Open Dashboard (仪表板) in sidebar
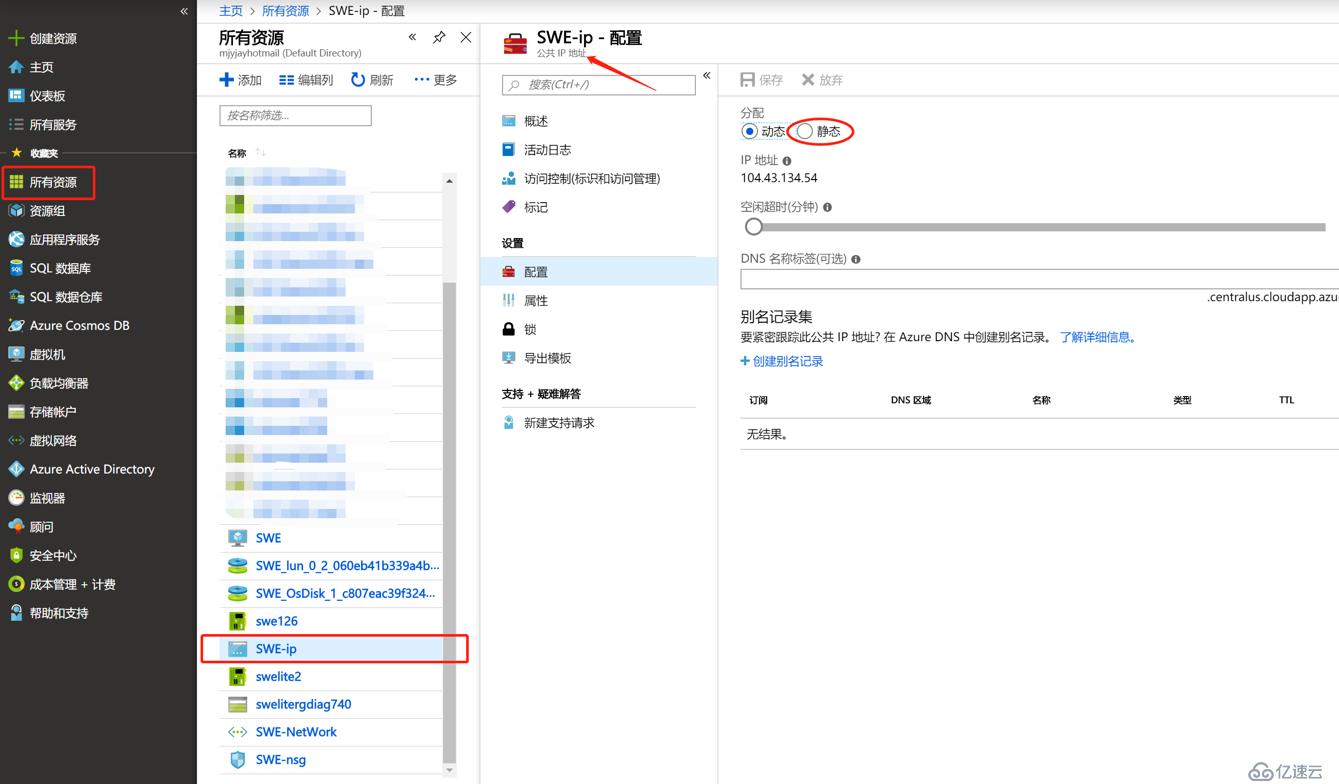1339x784 pixels. pyautogui.click(x=47, y=96)
